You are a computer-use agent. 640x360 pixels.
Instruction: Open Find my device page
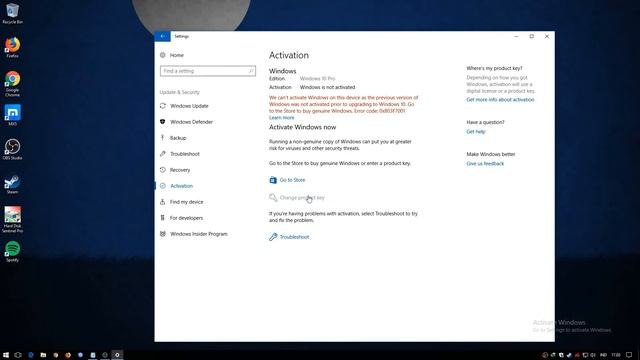(x=187, y=202)
